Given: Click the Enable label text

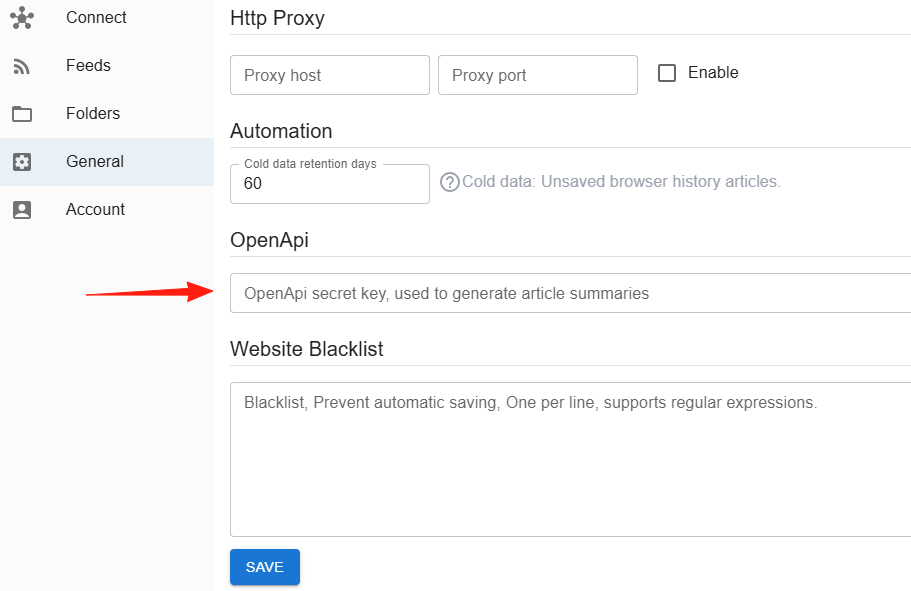Looking at the screenshot, I should tap(713, 73).
